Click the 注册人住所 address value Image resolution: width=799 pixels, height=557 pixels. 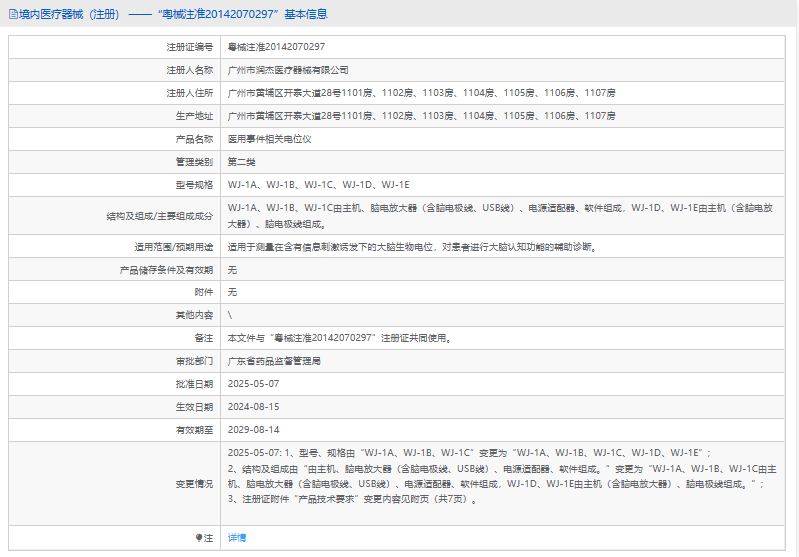coord(421,93)
